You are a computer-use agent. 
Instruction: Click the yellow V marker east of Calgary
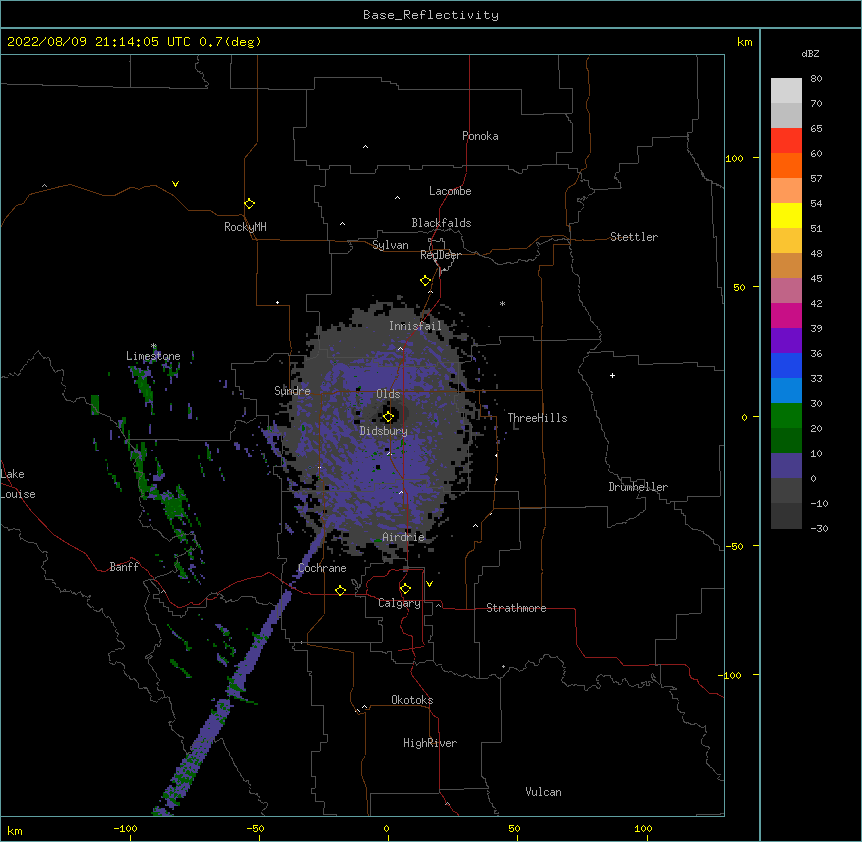tap(429, 584)
